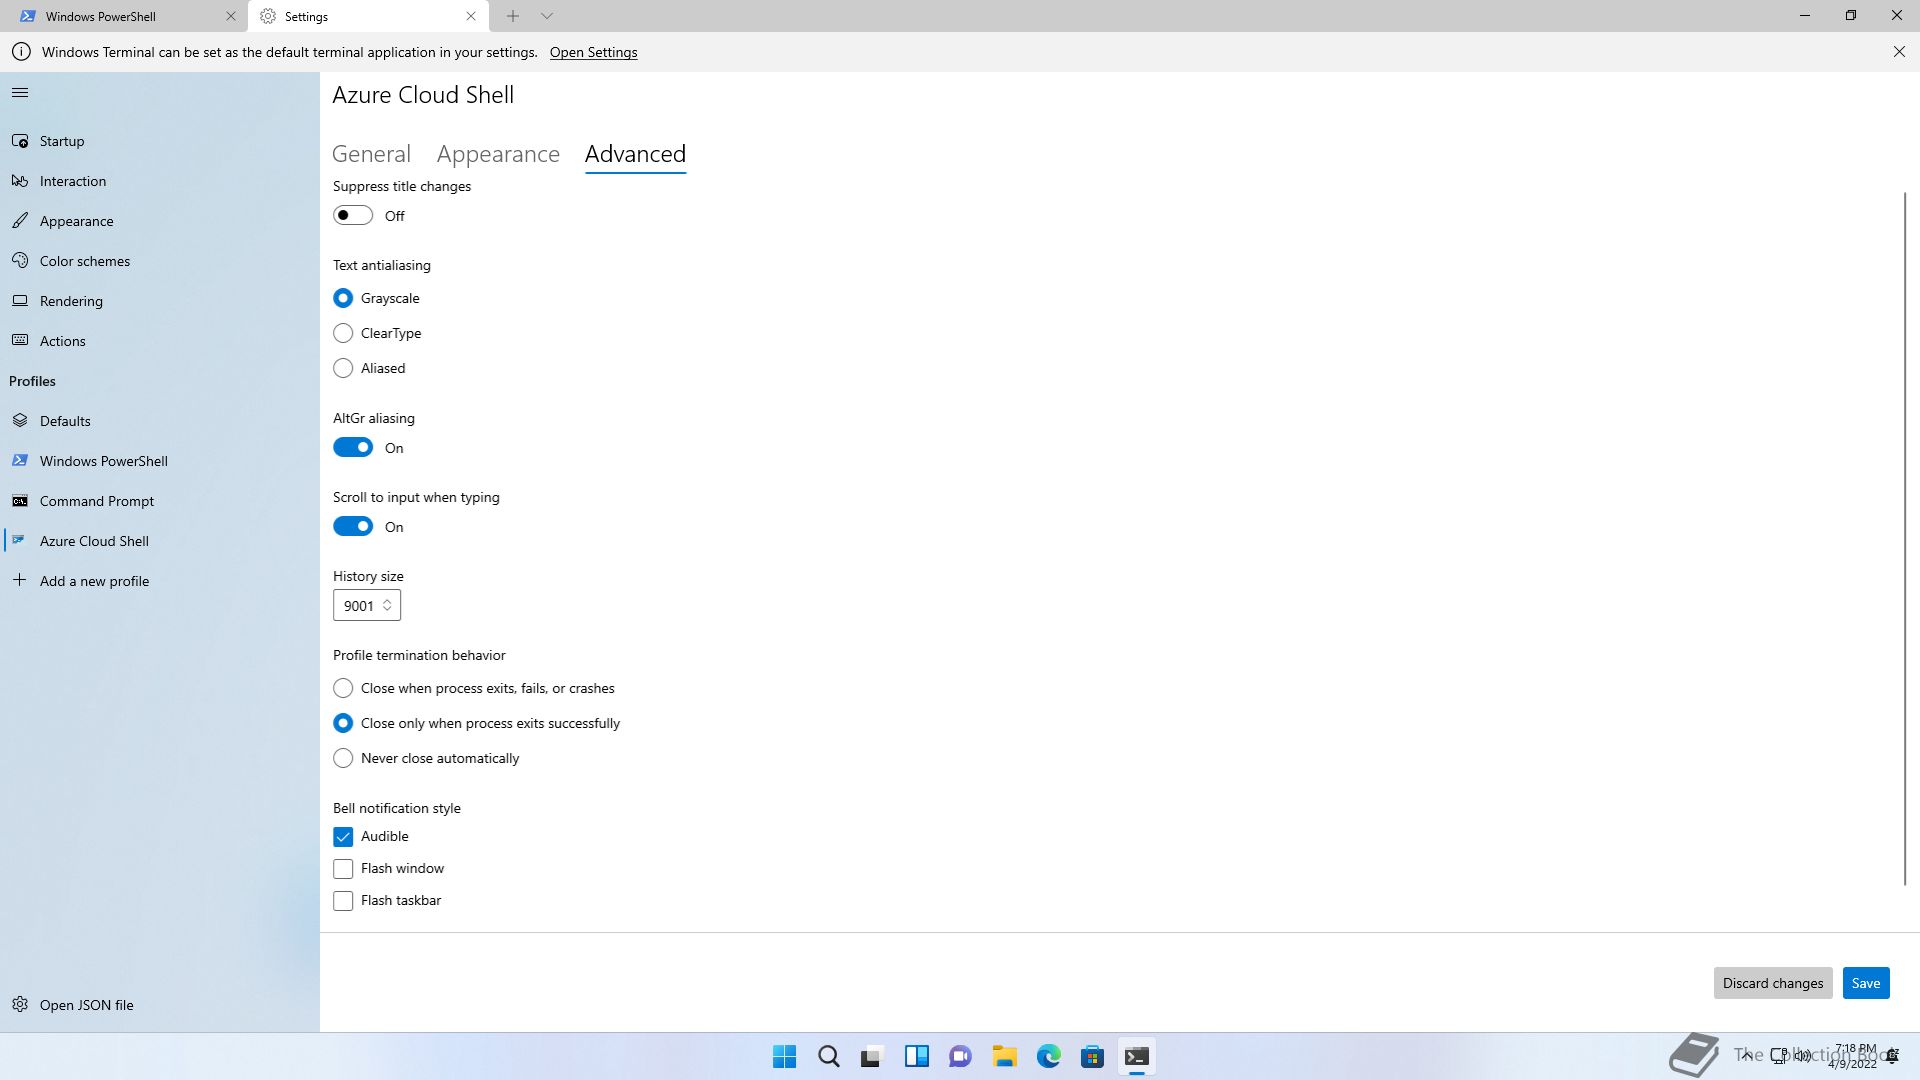Viewport: 1920px width, 1080px height.
Task: Close the Settings tab
Action: (x=471, y=16)
